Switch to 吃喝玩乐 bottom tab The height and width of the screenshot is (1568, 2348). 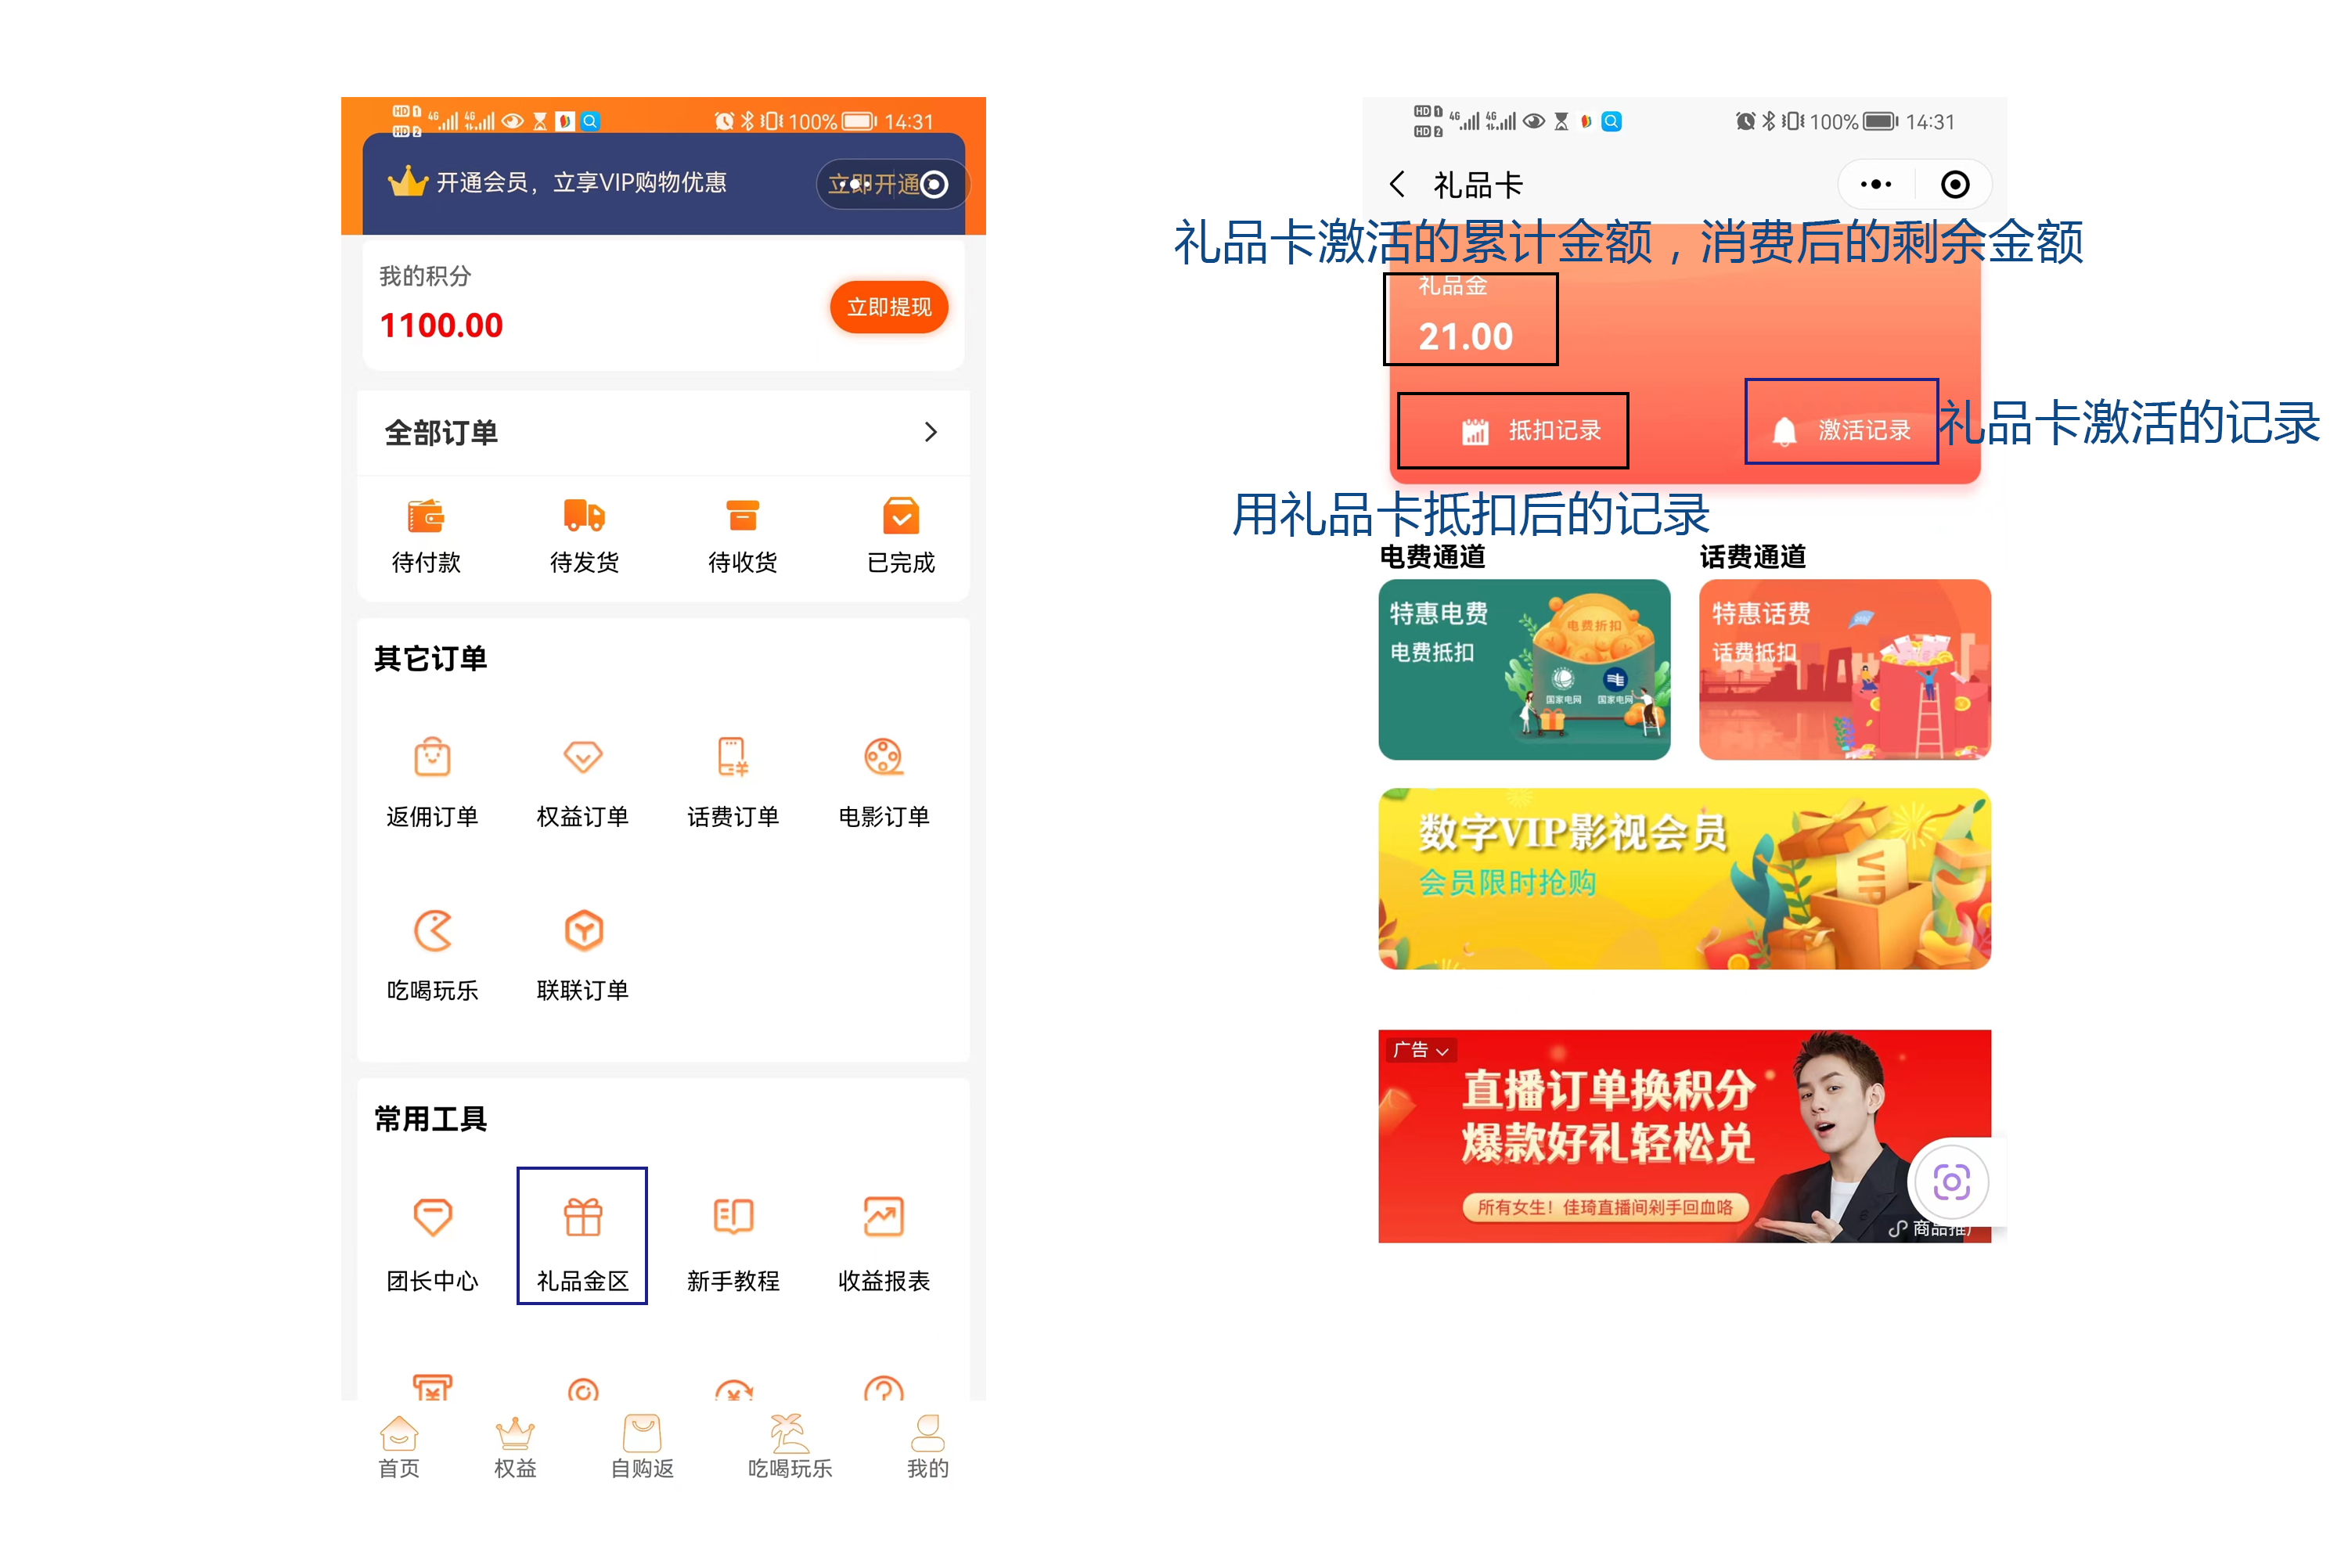pos(790,1446)
